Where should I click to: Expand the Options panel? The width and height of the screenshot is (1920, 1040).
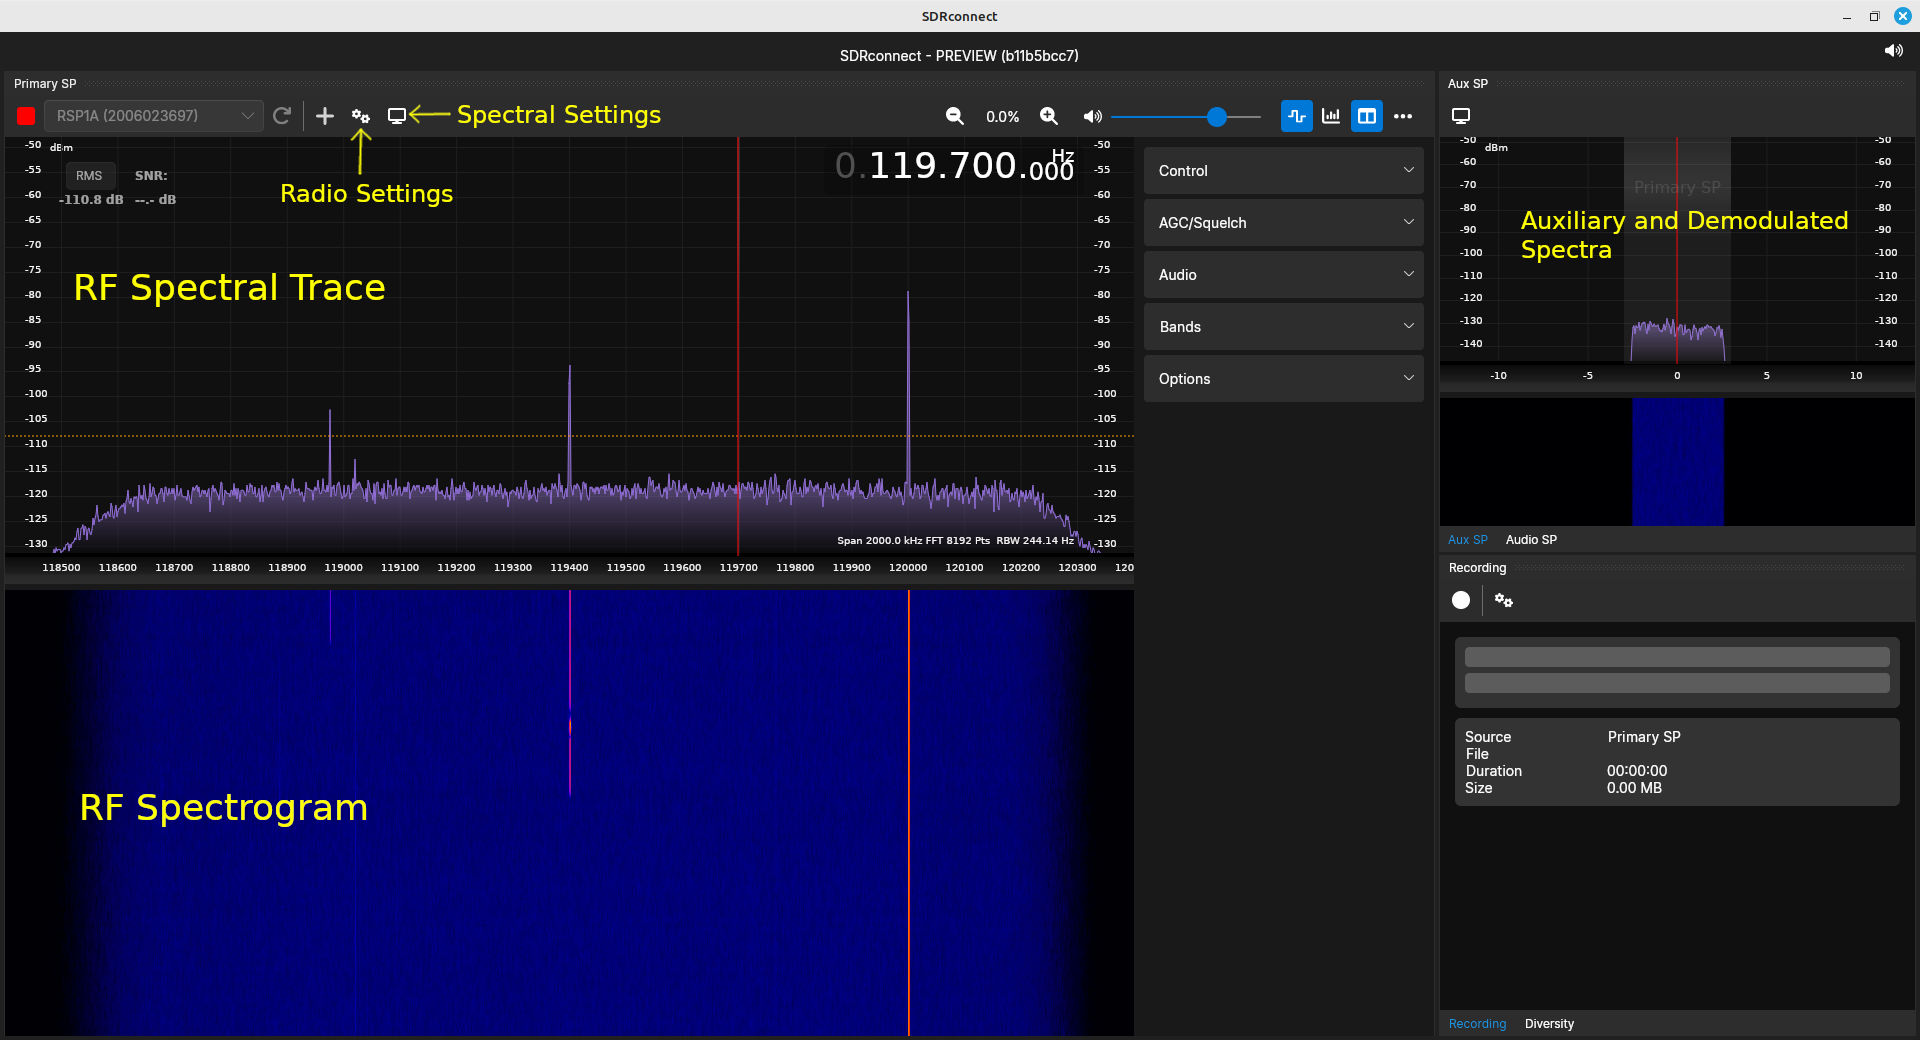pyautogui.click(x=1284, y=379)
